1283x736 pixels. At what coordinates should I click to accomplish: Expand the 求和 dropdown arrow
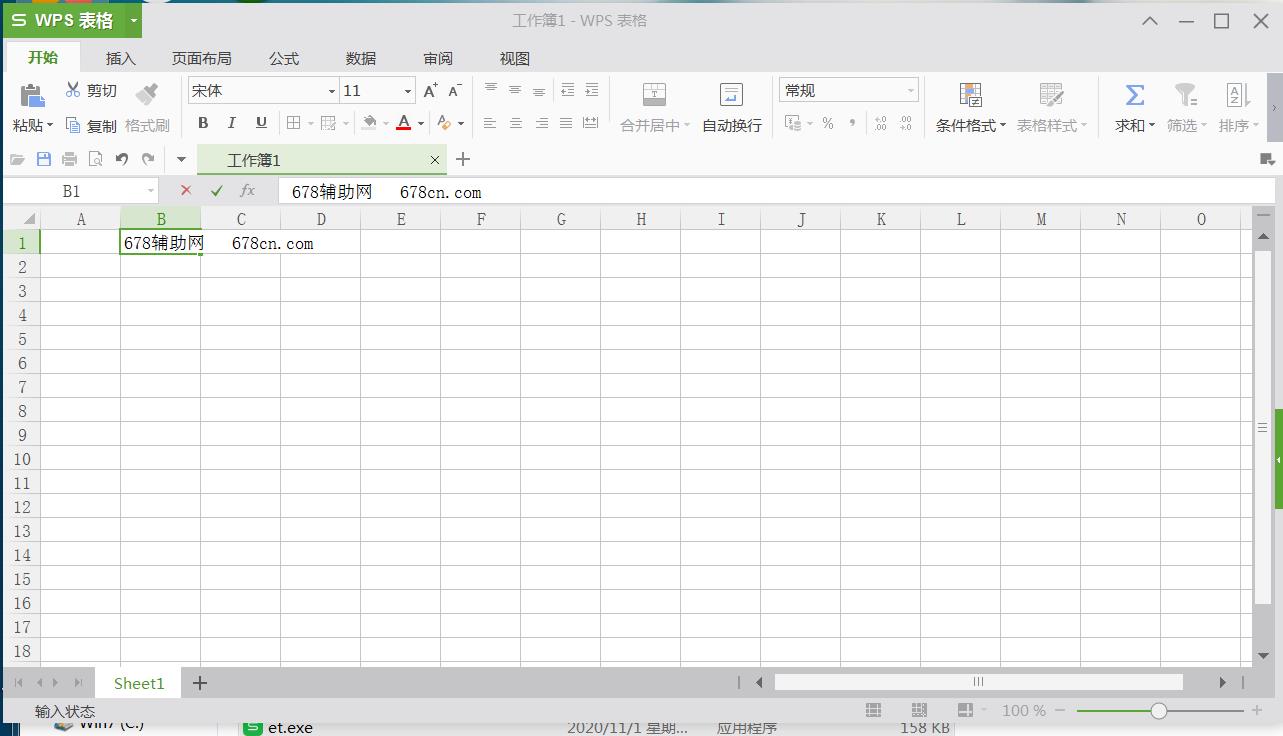(1151, 126)
